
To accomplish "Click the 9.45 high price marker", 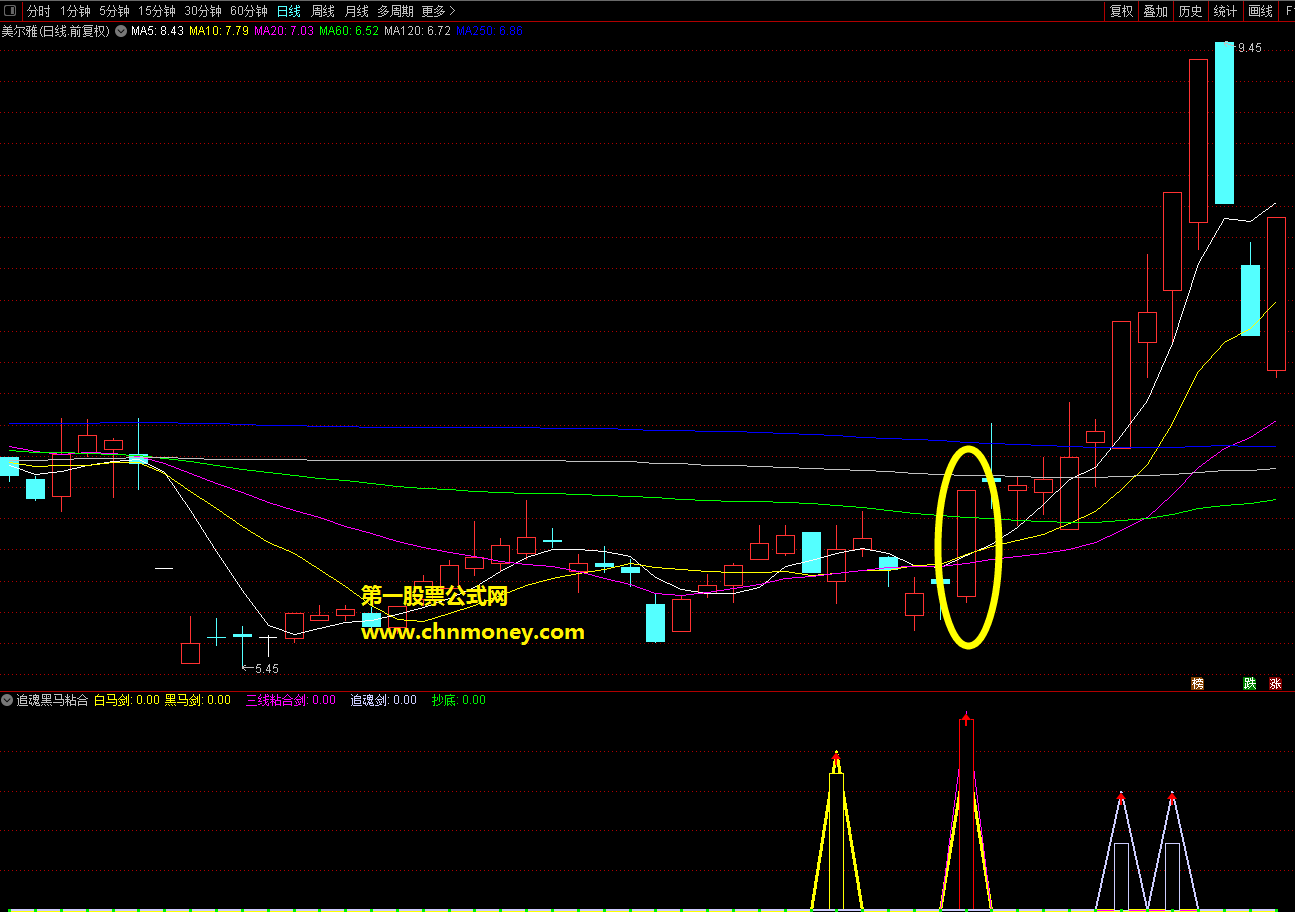I will coord(1249,48).
